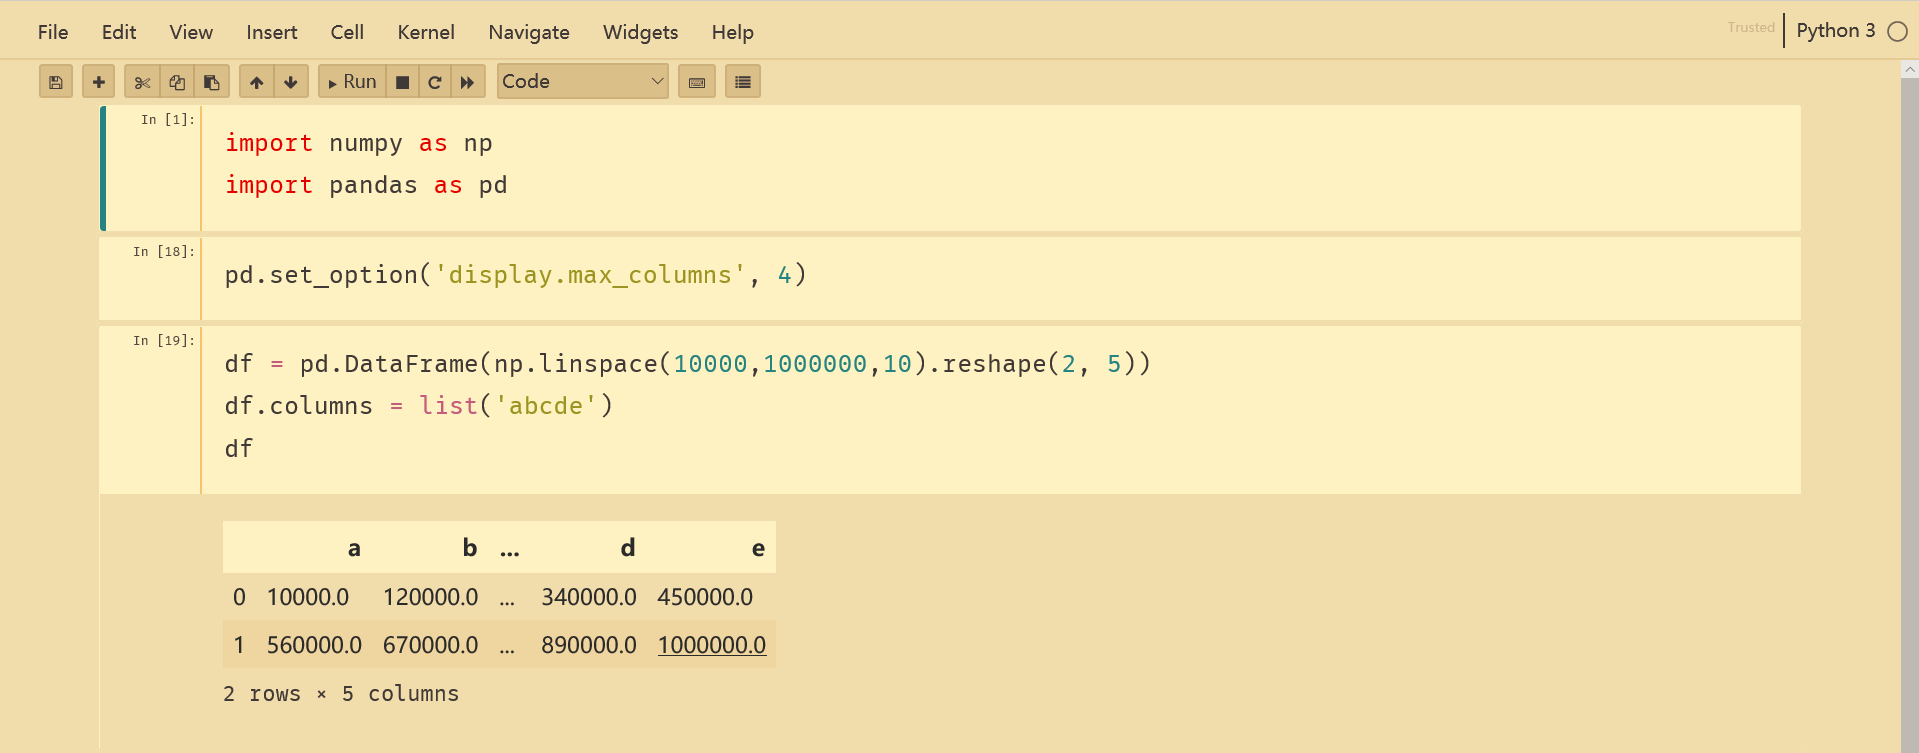Click the Trusted notebook indicator

[1751, 28]
